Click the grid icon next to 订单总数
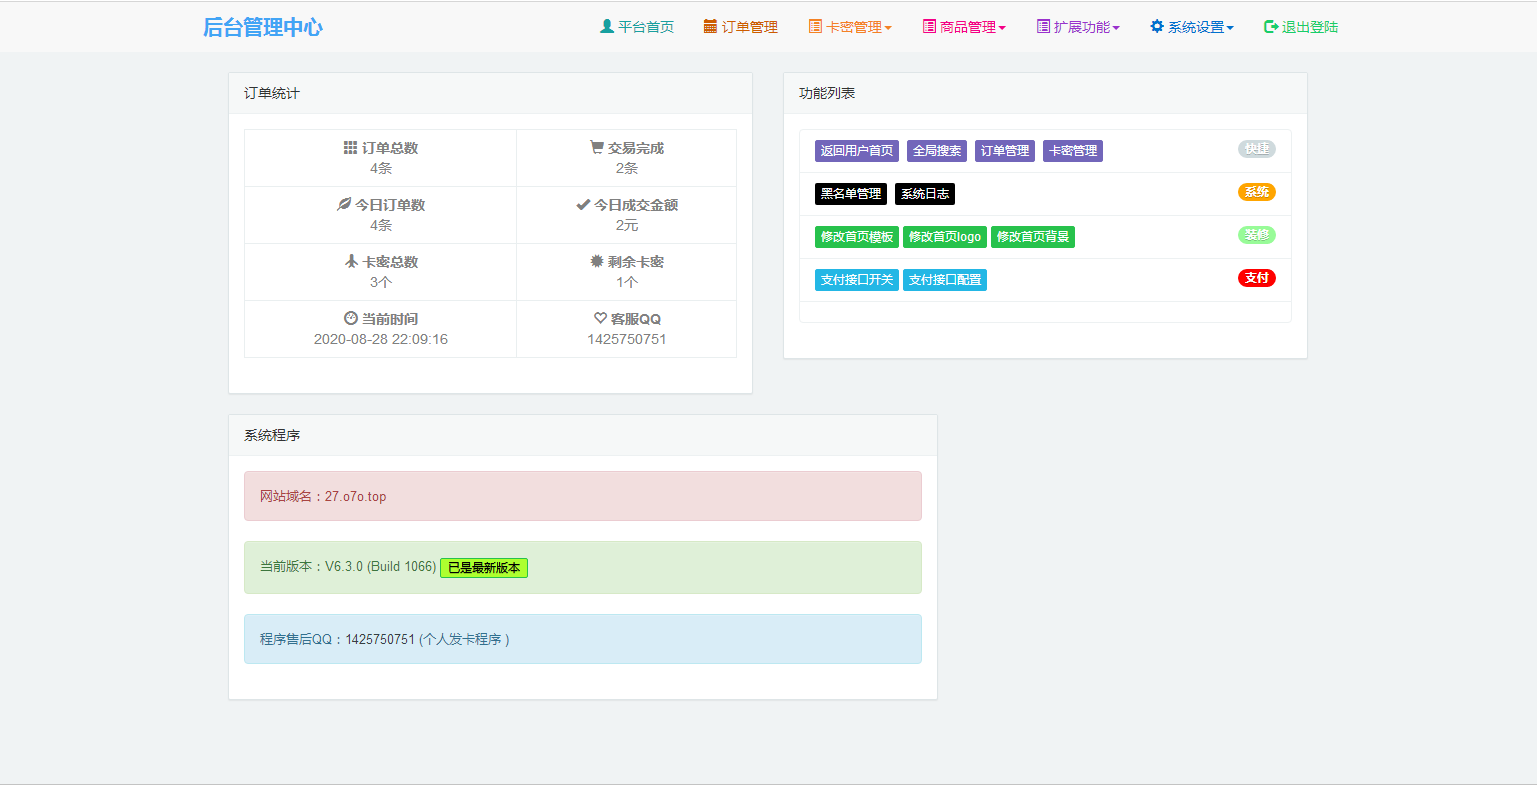The width and height of the screenshot is (1537, 785). click(x=350, y=148)
